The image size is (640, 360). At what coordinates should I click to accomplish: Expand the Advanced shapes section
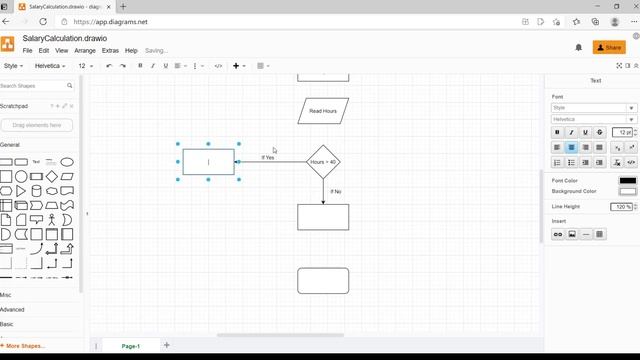(12, 309)
